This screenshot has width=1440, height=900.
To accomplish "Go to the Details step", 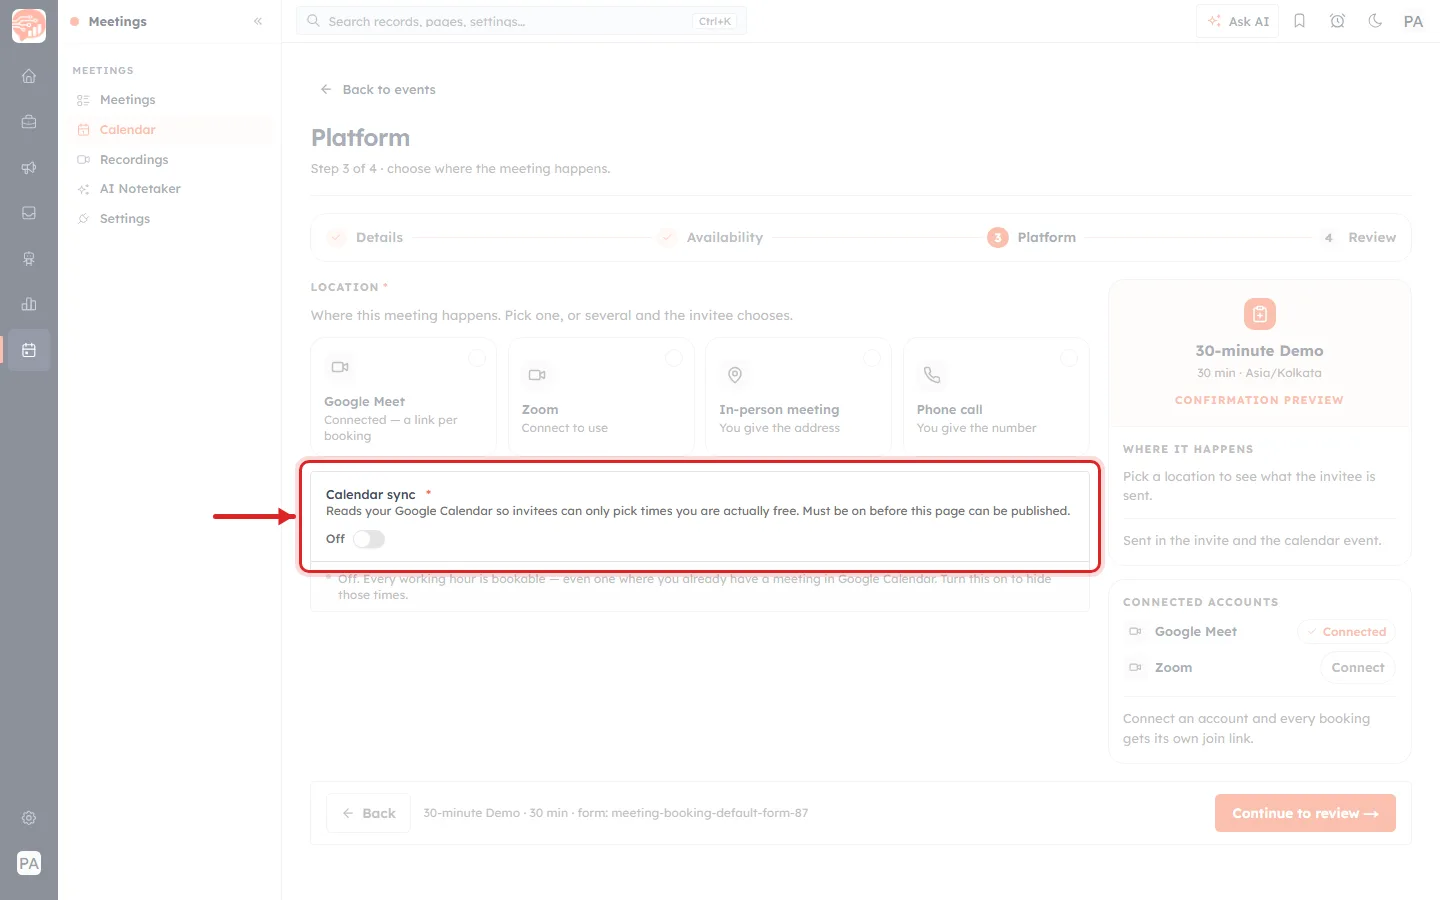I will pyautogui.click(x=365, y=238).
